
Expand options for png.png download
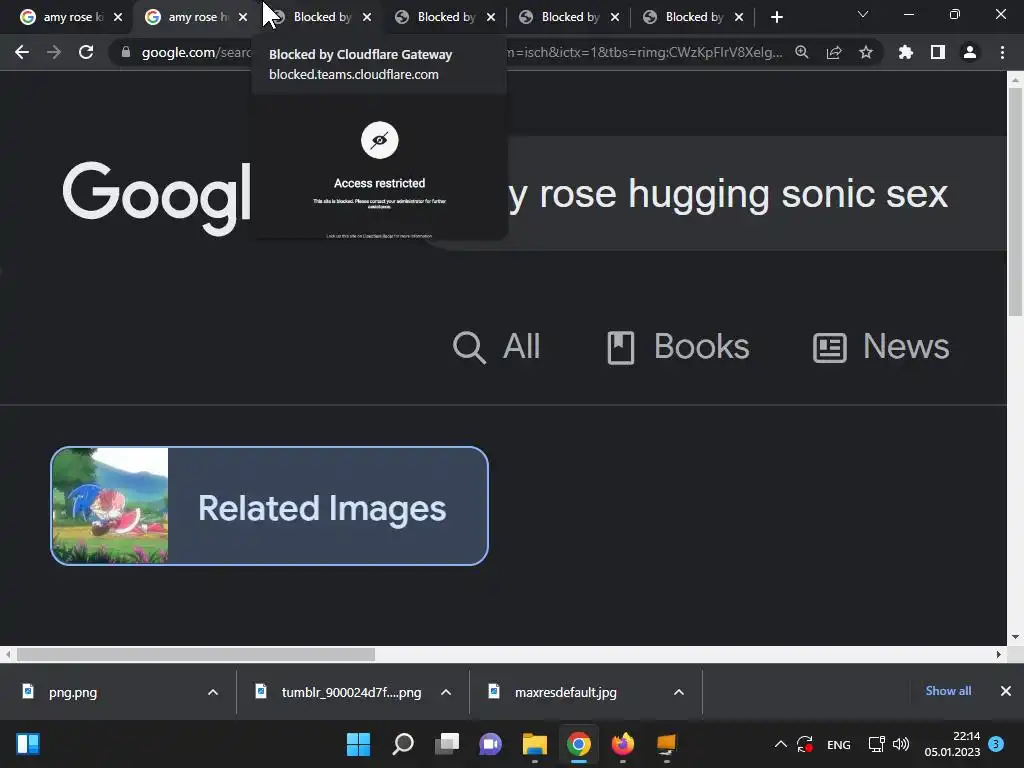(x=213, y=692)
